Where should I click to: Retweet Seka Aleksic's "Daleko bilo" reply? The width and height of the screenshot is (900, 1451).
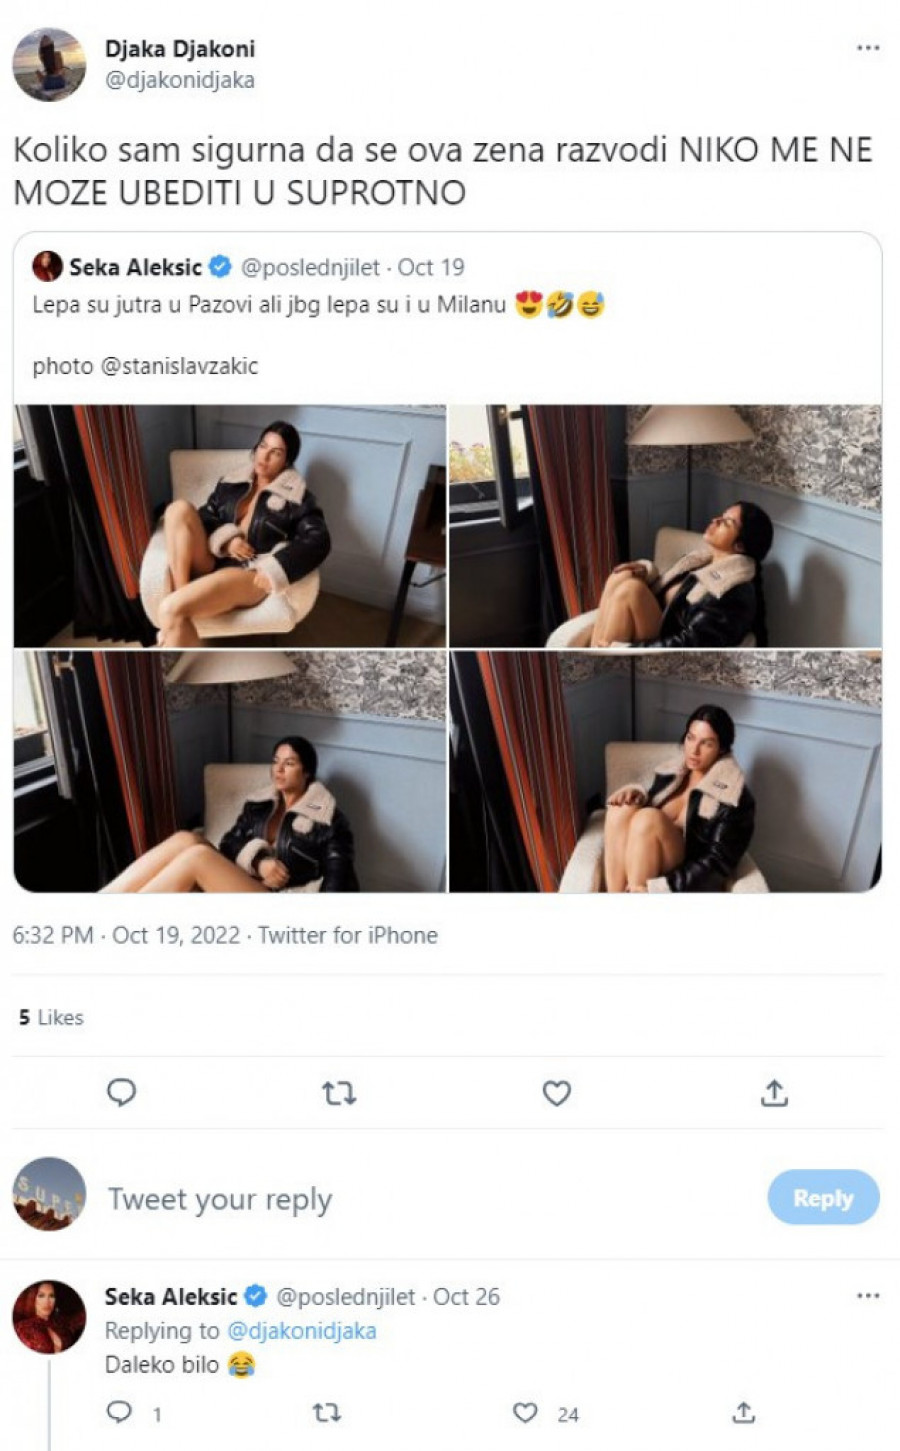[x=327, y=1412]
